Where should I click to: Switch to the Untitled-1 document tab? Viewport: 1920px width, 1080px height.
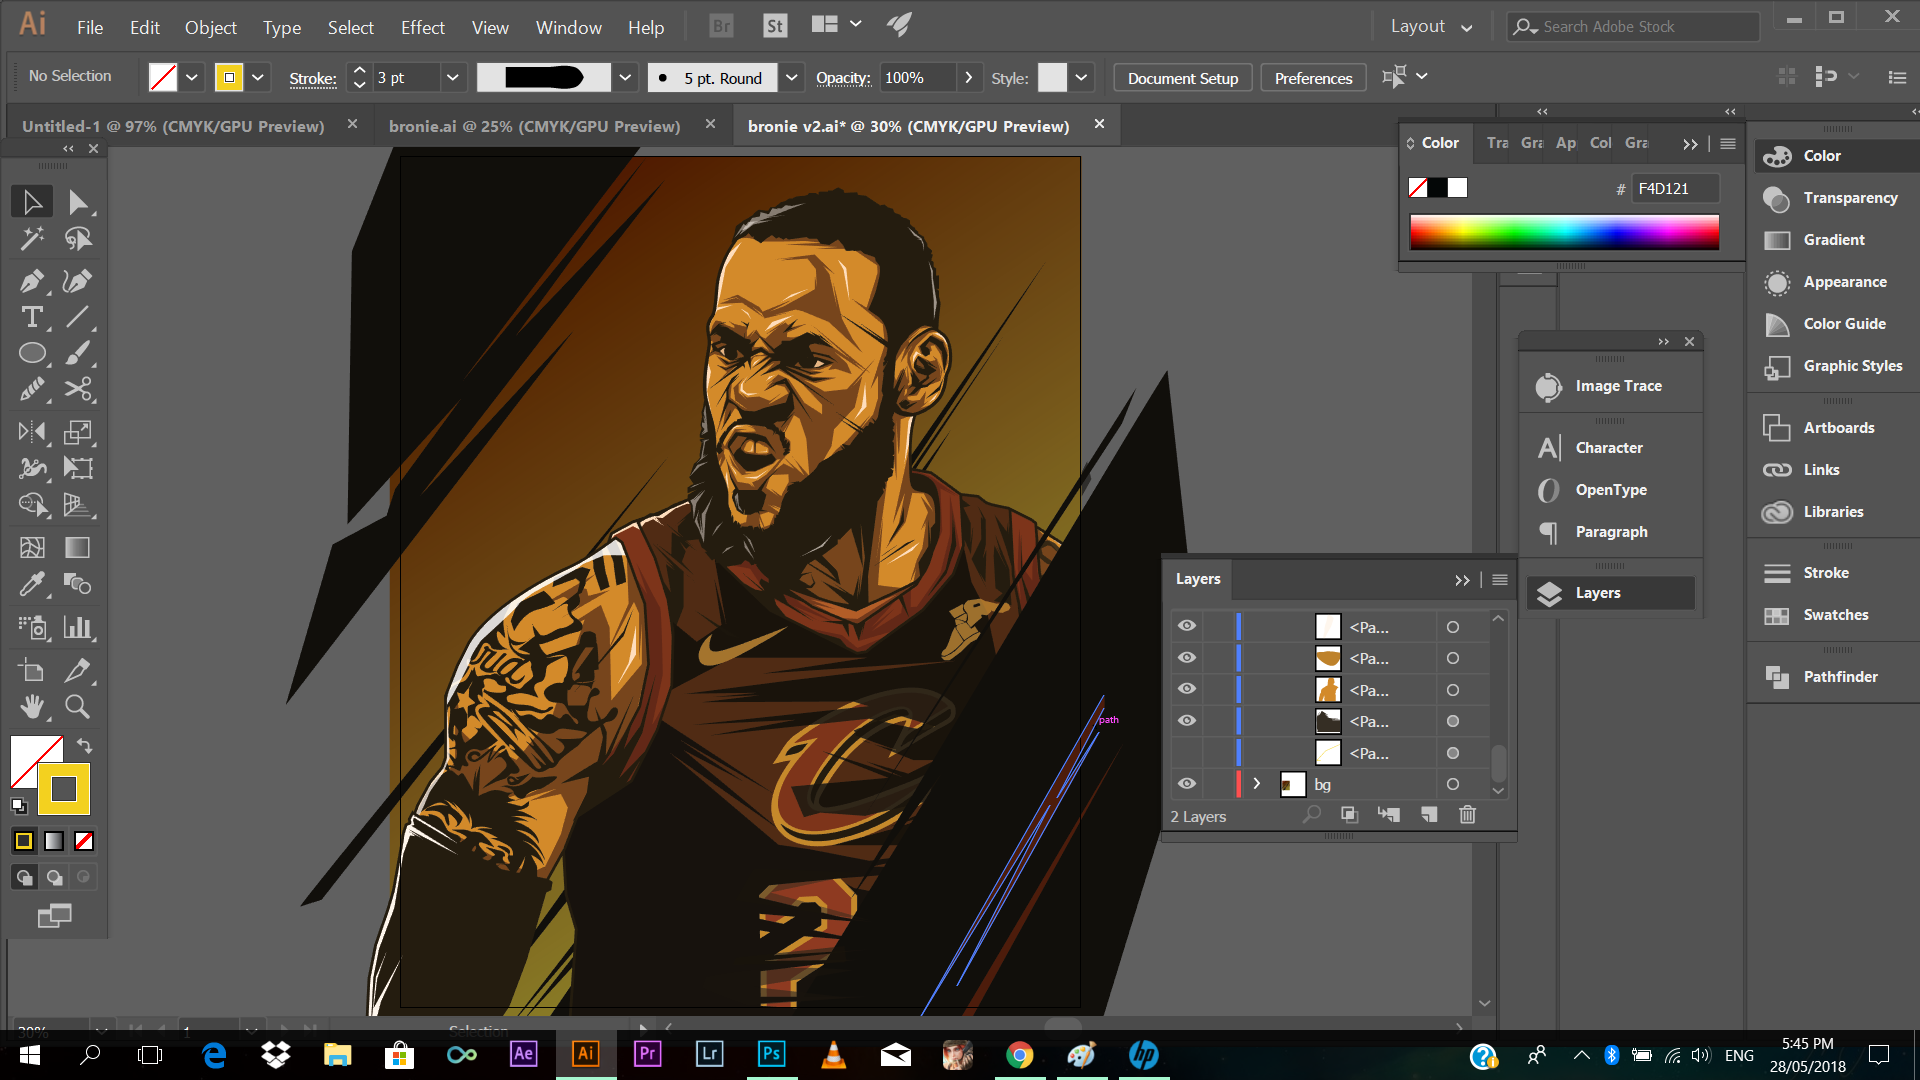(x=174, y=126)
